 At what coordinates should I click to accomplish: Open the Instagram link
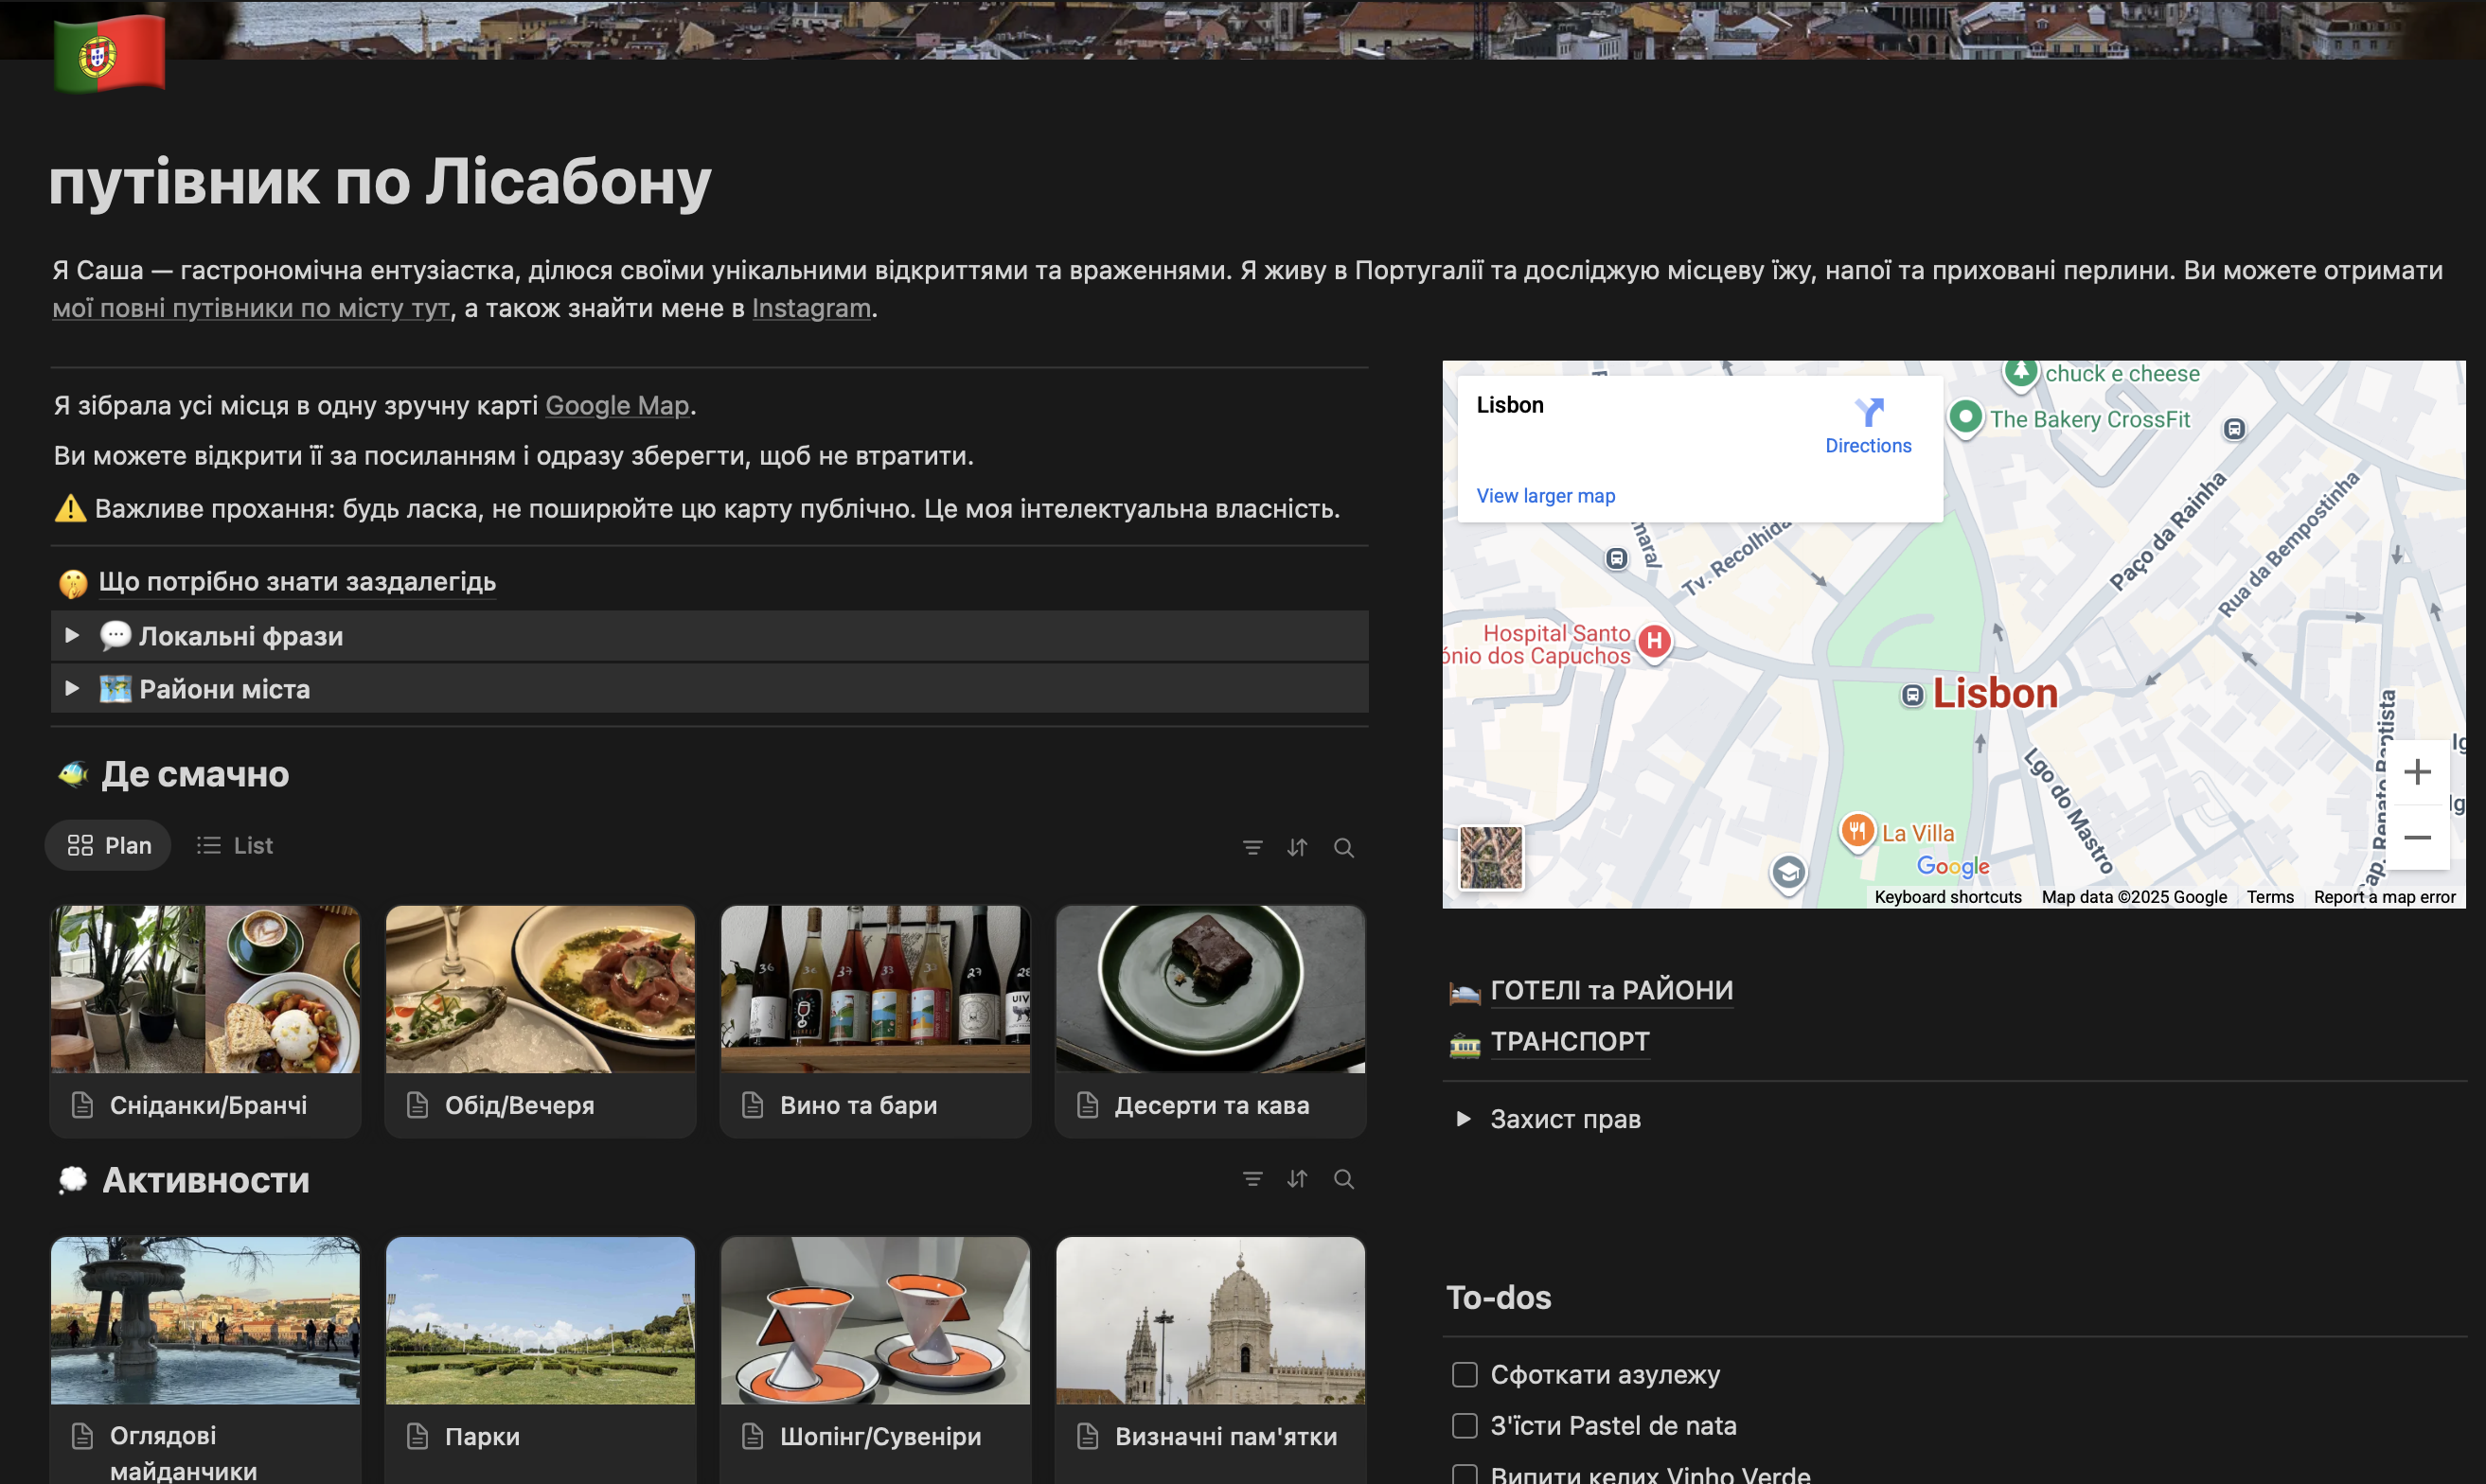click(811, 308)
